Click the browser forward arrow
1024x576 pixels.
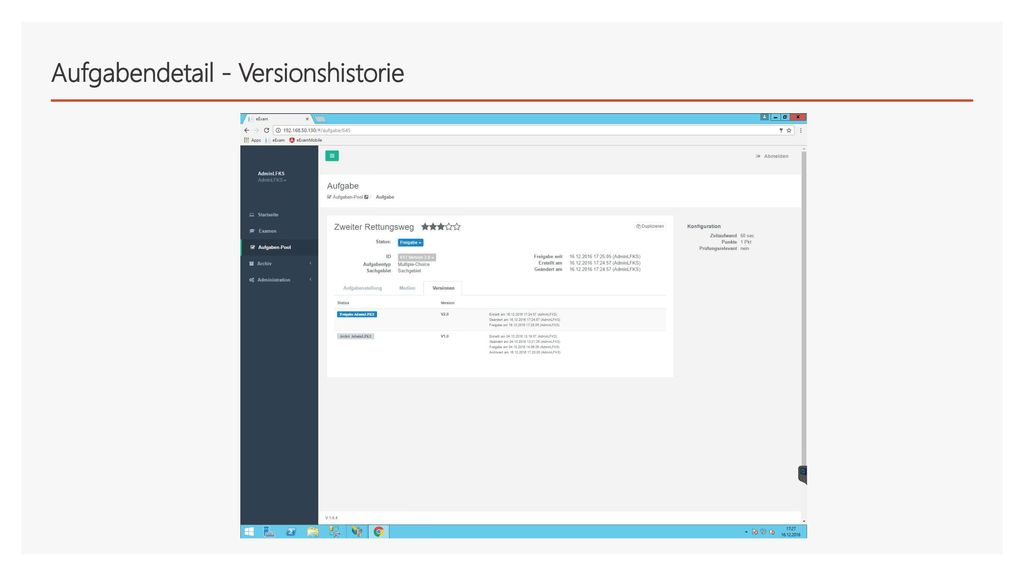[256, 130]
